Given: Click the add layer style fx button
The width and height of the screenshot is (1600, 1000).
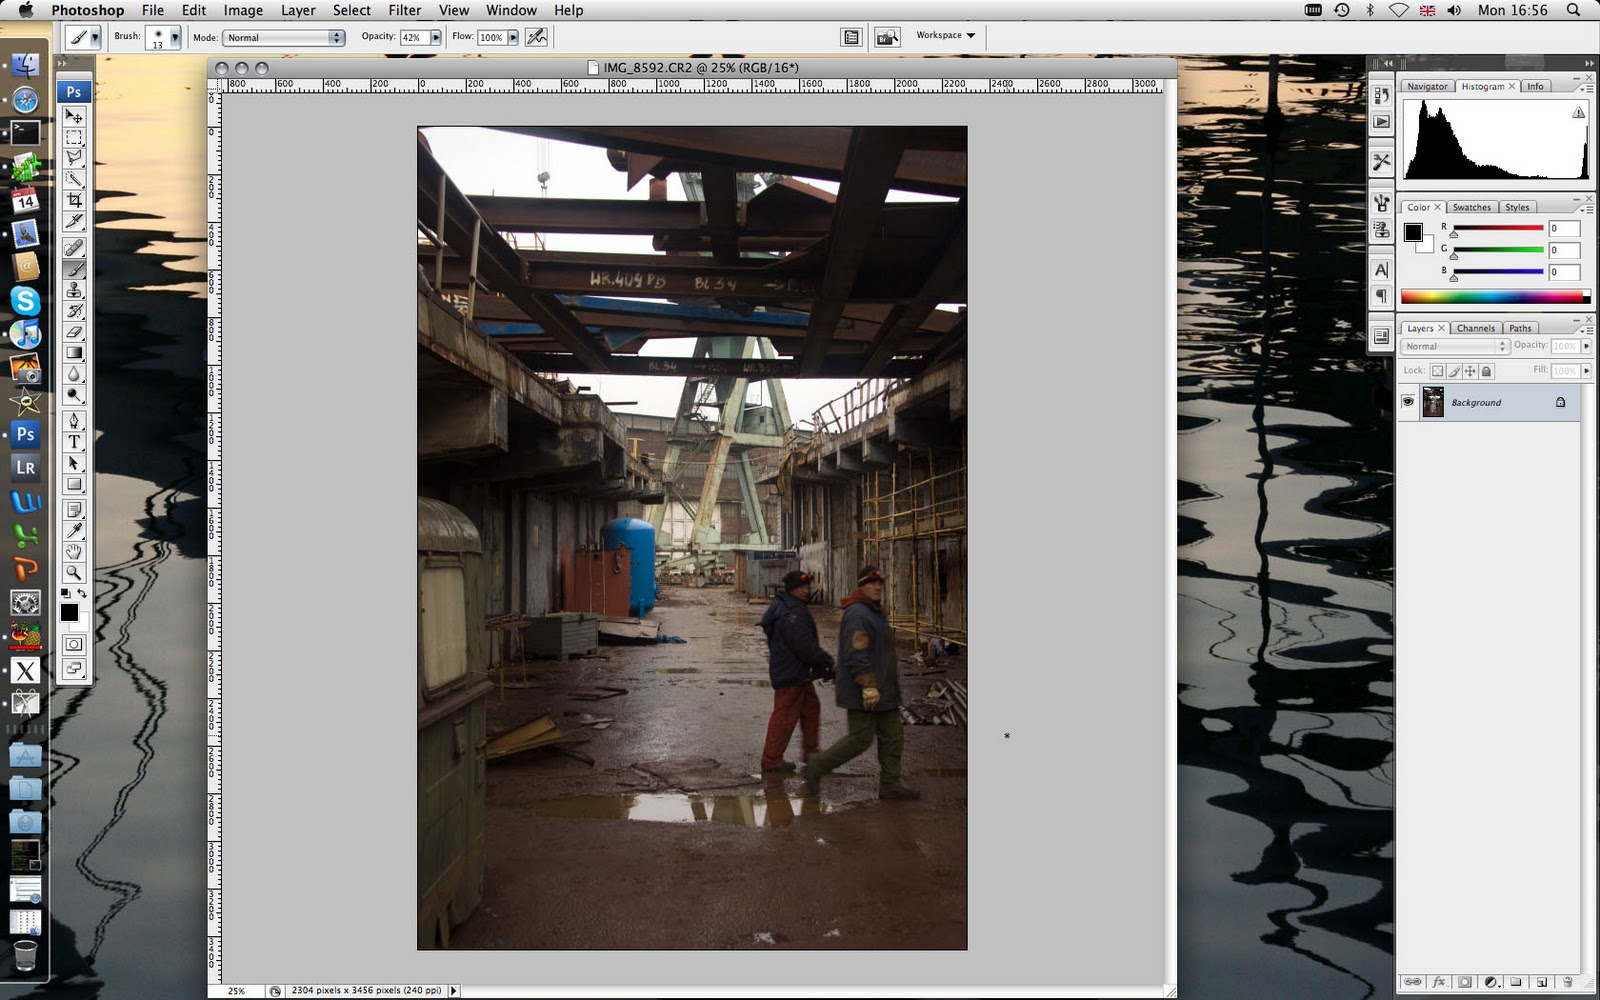Looking at the screenshot, I should point(1439,982).
